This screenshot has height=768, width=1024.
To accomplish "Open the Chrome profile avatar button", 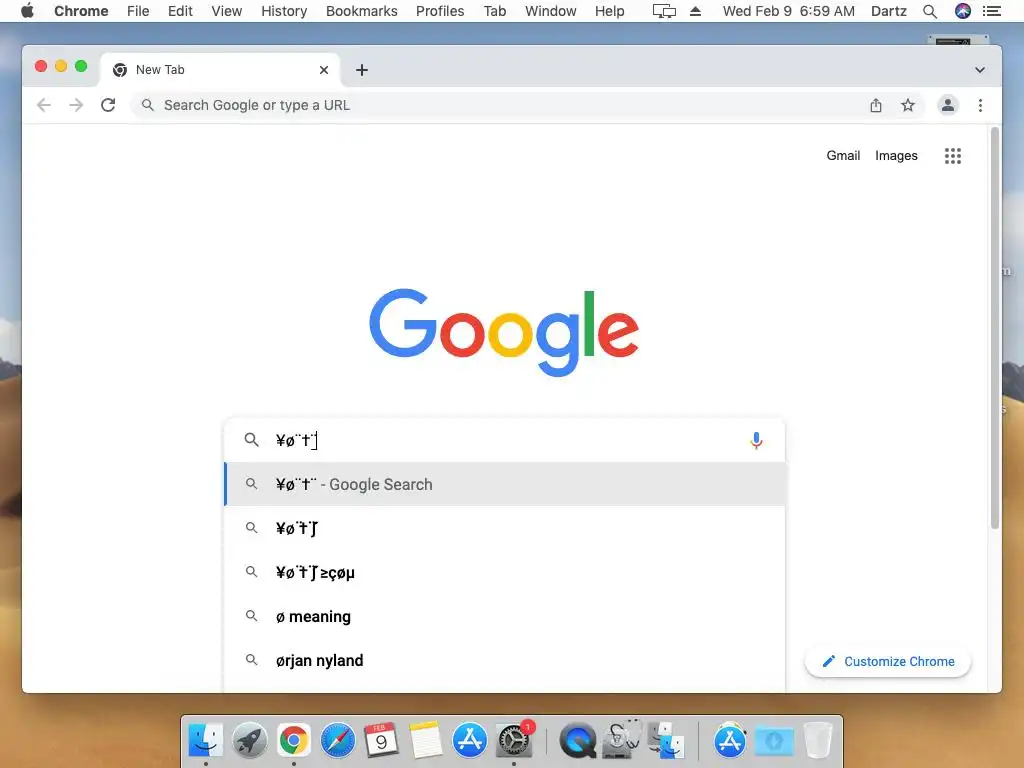I will (948, 105).
